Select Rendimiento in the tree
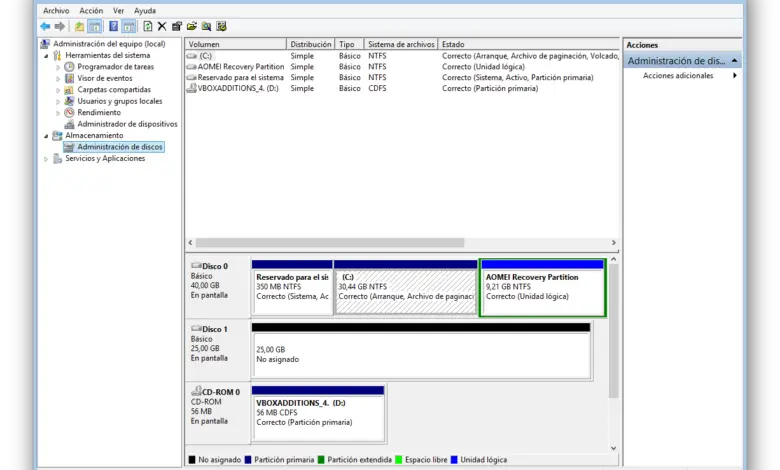The image size is (780, 470). click(99, 112)
